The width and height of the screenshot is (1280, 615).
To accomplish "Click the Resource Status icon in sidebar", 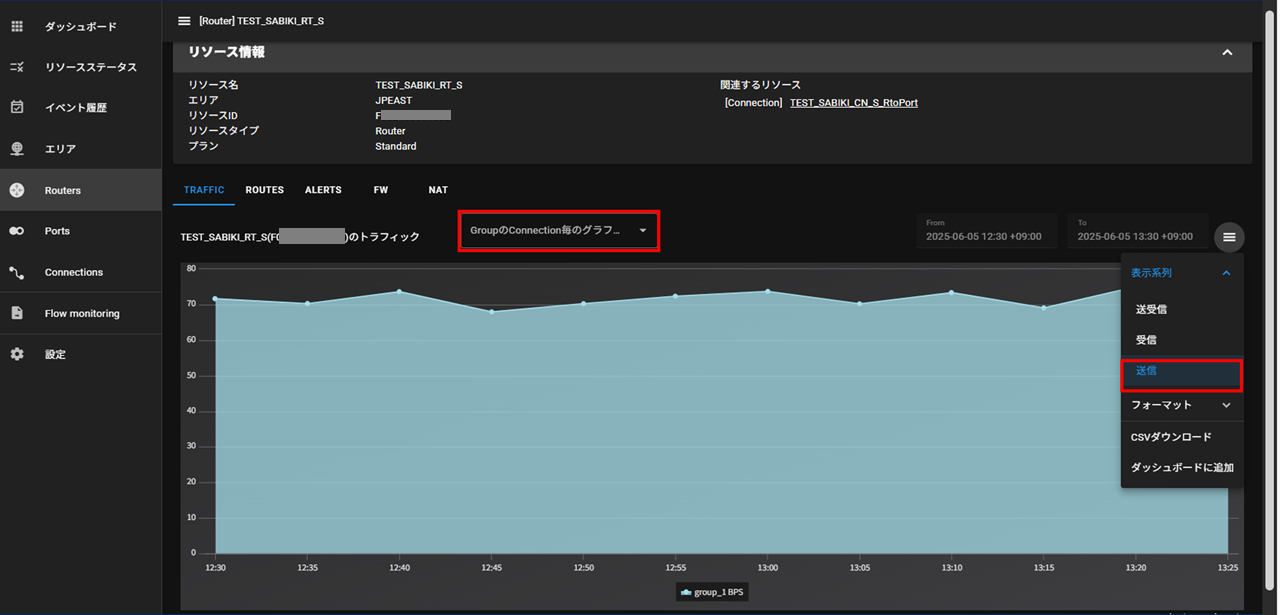I will (x=17, y=67).
